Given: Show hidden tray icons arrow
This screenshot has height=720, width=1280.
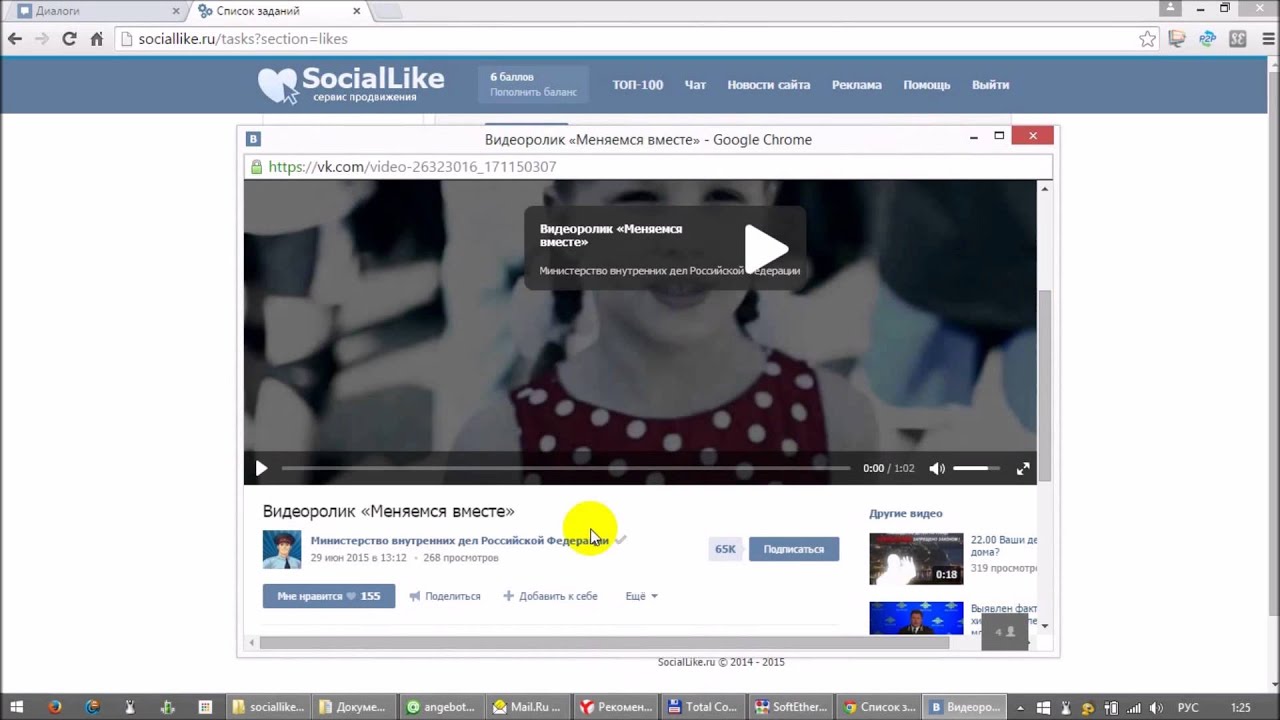Looking at the screenshot, I should 1018,707.
